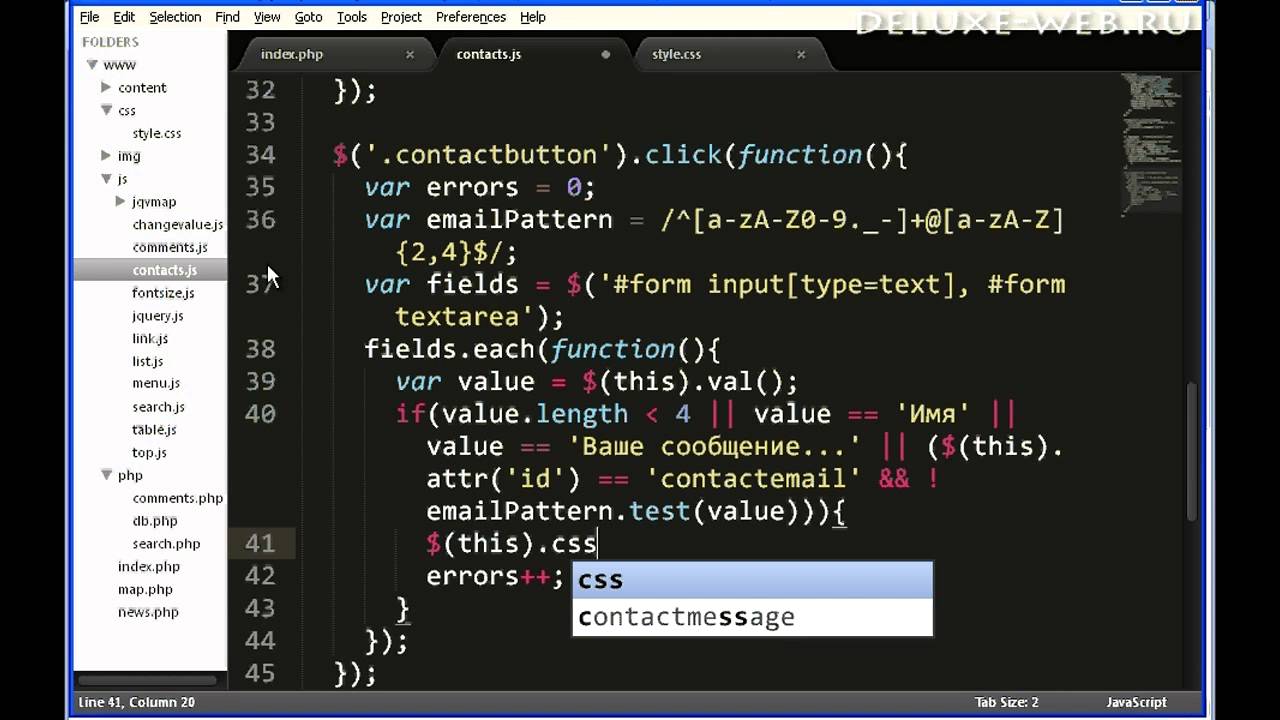Click the minimap code preview
Screen dimensions: 1280x720
pos(1151,143)
